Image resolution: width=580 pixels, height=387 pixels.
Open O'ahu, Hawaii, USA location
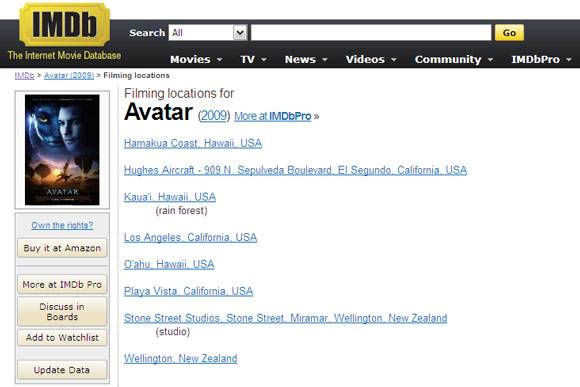pyautogui.click(x=169, y=264)
